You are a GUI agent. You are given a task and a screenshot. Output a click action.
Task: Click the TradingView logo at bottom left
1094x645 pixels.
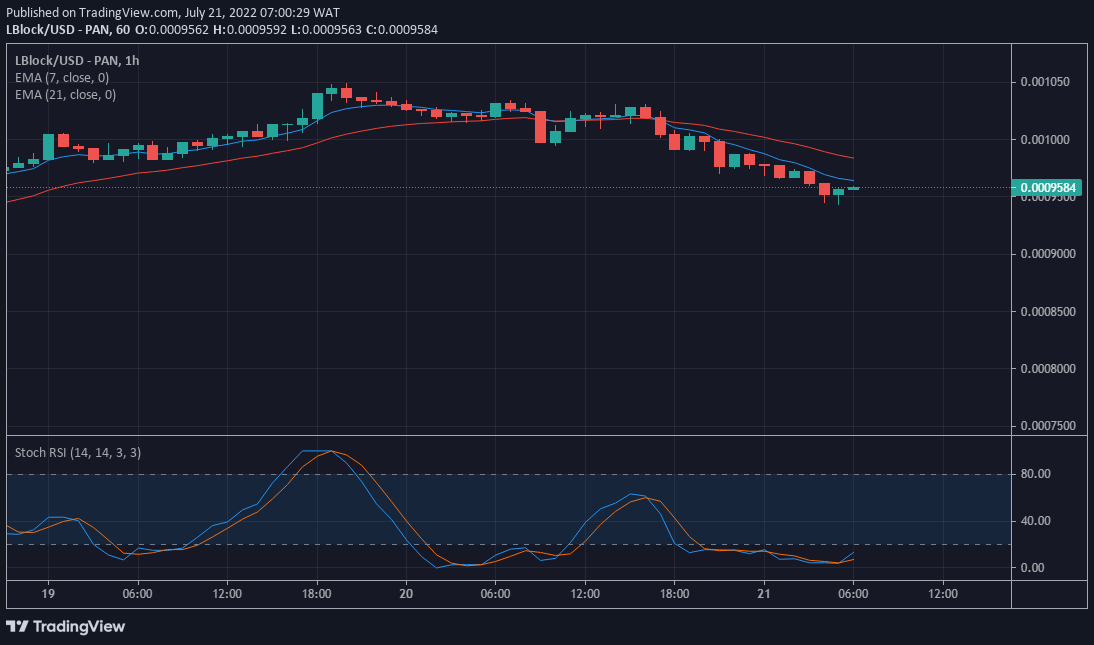[66, 626]
